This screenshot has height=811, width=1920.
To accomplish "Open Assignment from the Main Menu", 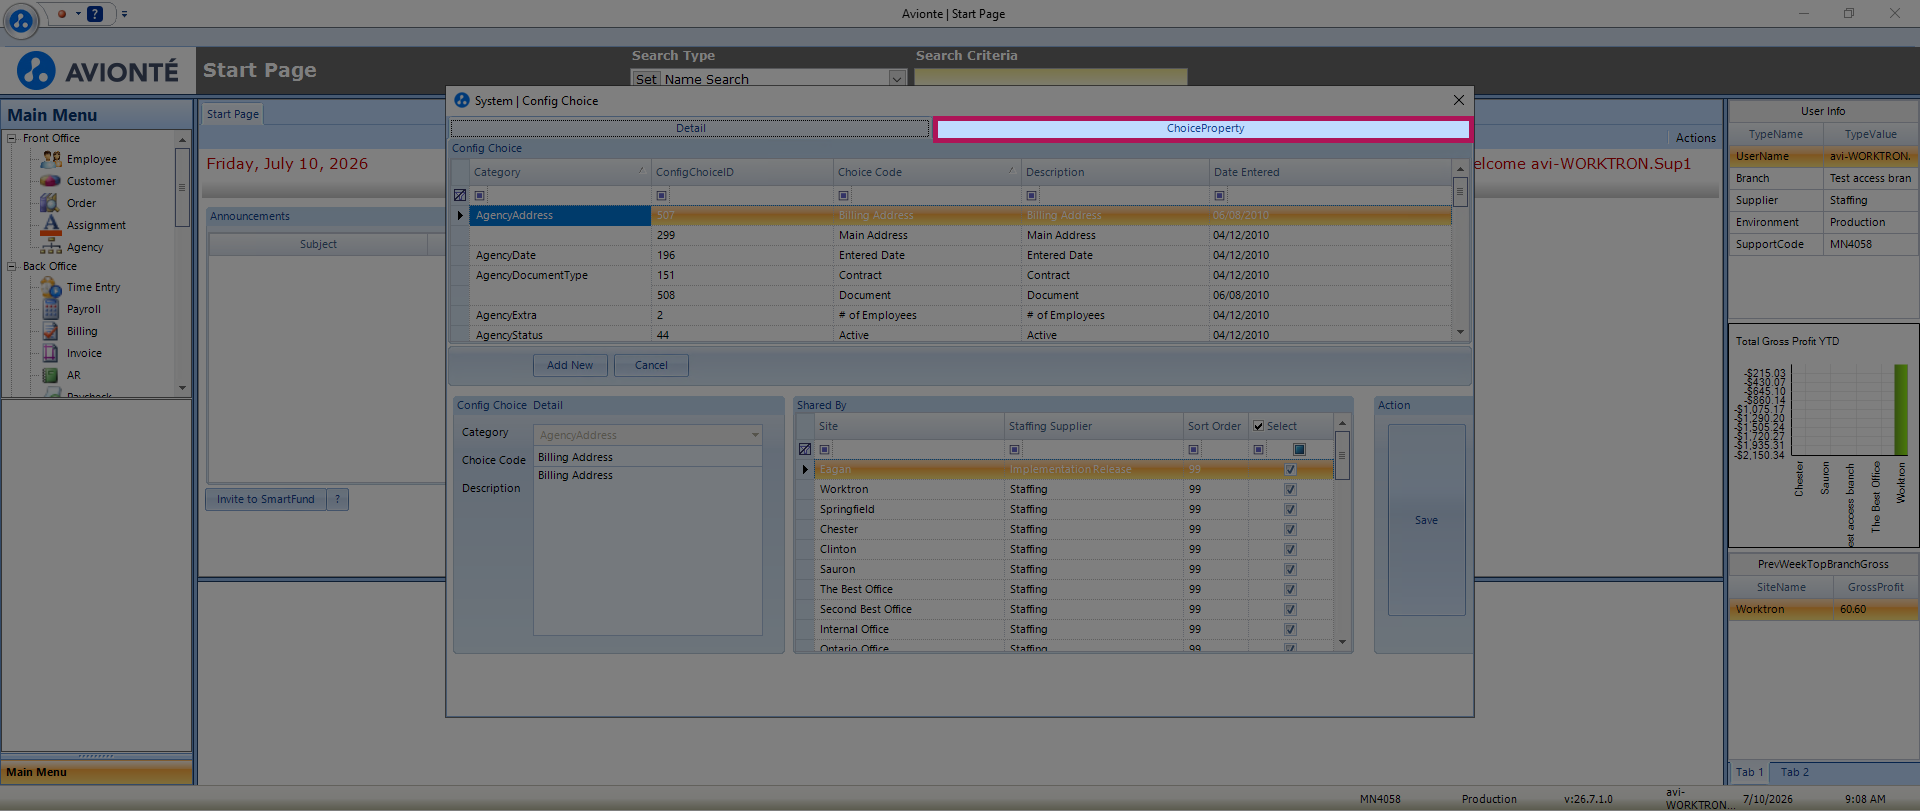I will 96,225.
